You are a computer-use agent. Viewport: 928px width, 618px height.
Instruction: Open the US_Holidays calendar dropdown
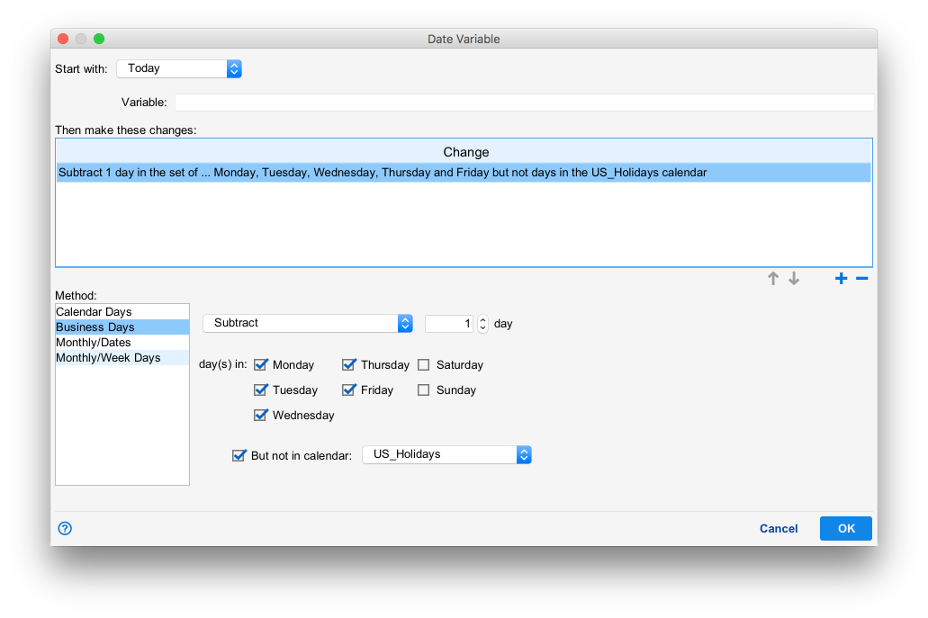pyautogui.click(x=446, y=454)
